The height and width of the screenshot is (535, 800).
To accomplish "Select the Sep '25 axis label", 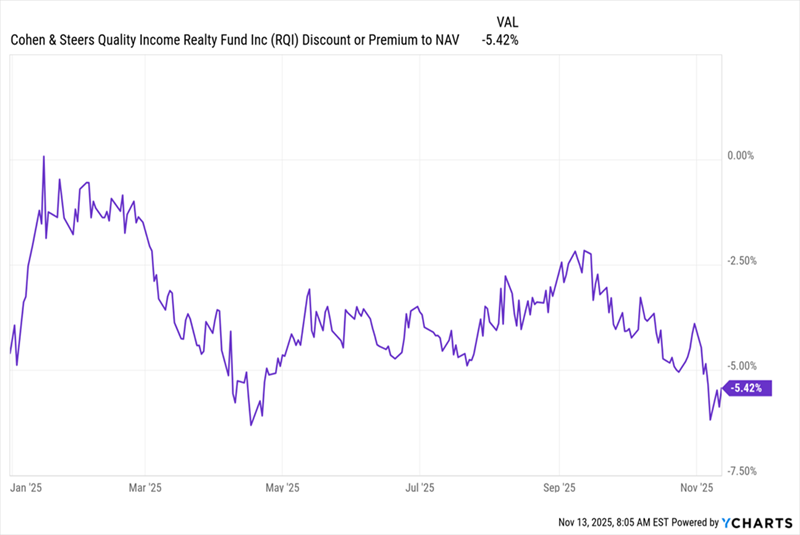I will pos(558,489).
